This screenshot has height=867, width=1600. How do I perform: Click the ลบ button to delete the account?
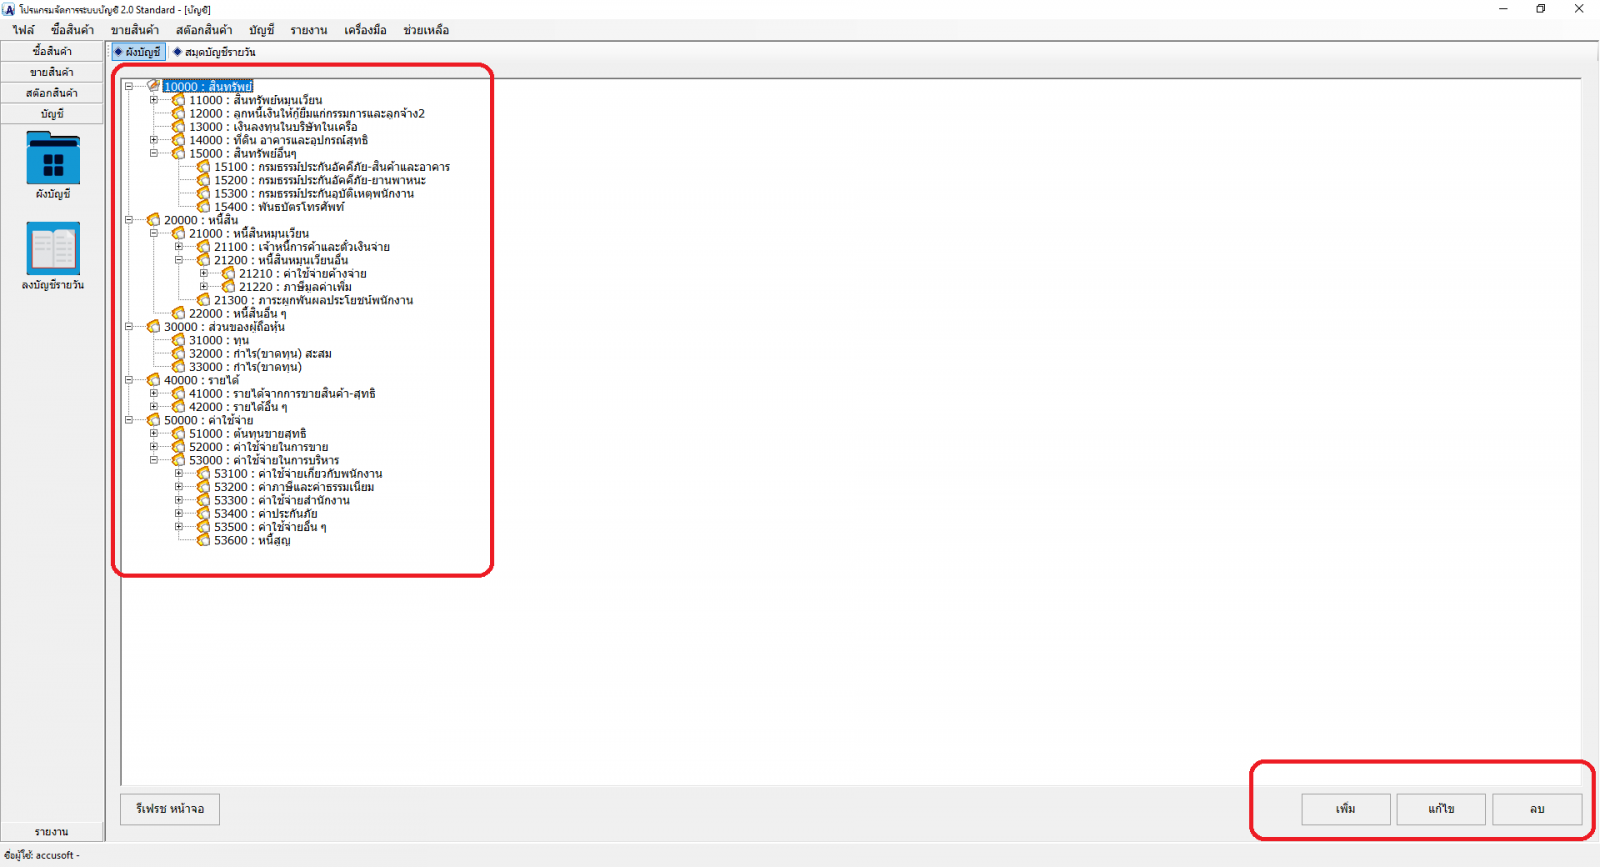pyautogui.click(x=1537, y=809)
